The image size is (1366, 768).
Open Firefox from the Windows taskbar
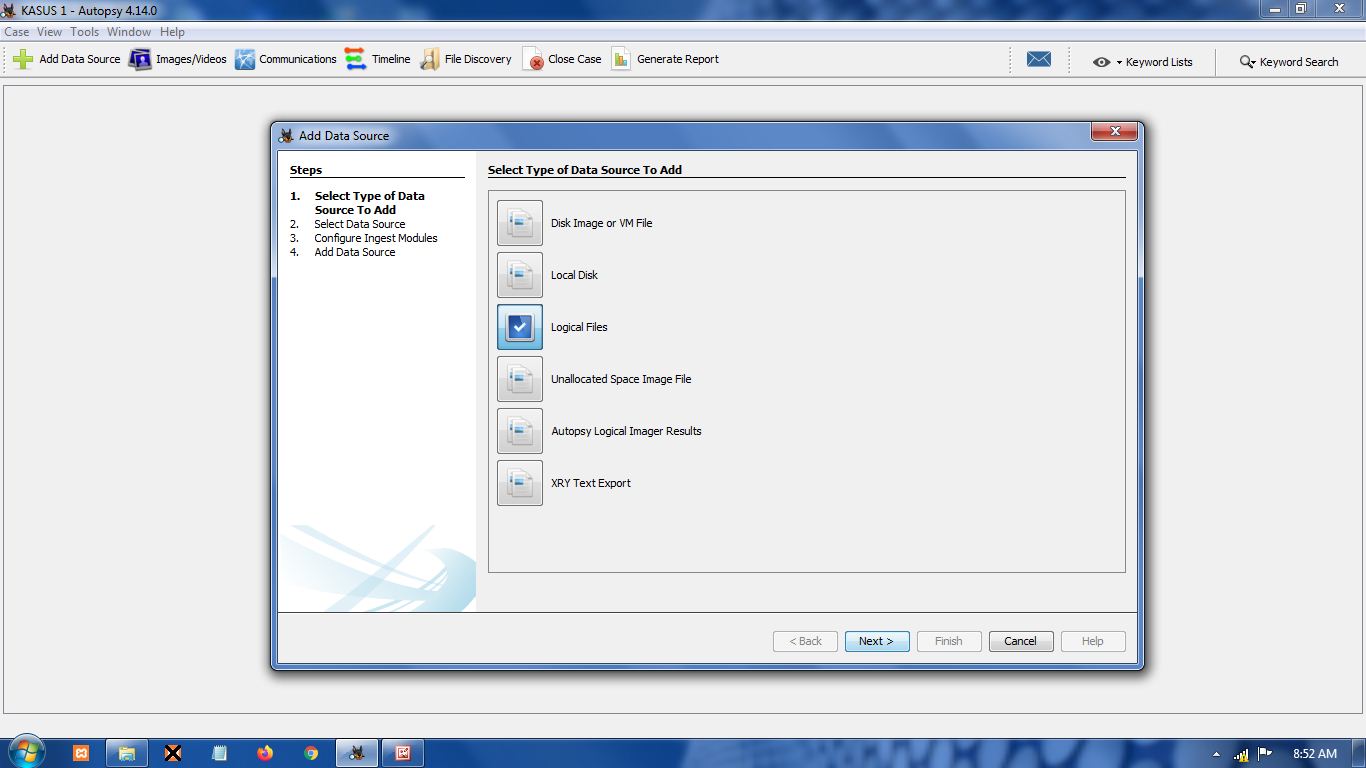[x=265, y=753]
